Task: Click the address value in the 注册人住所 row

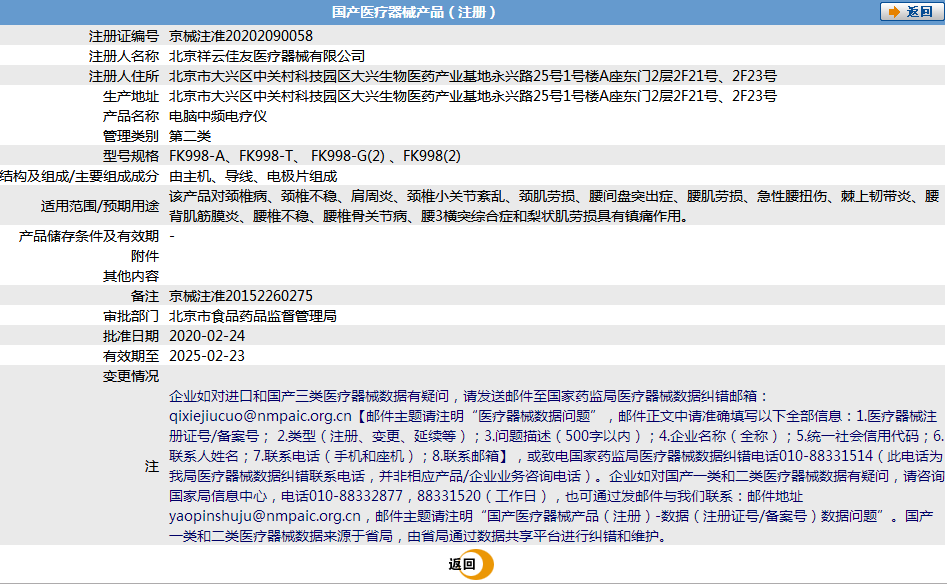Action: [x=473, y=76]
